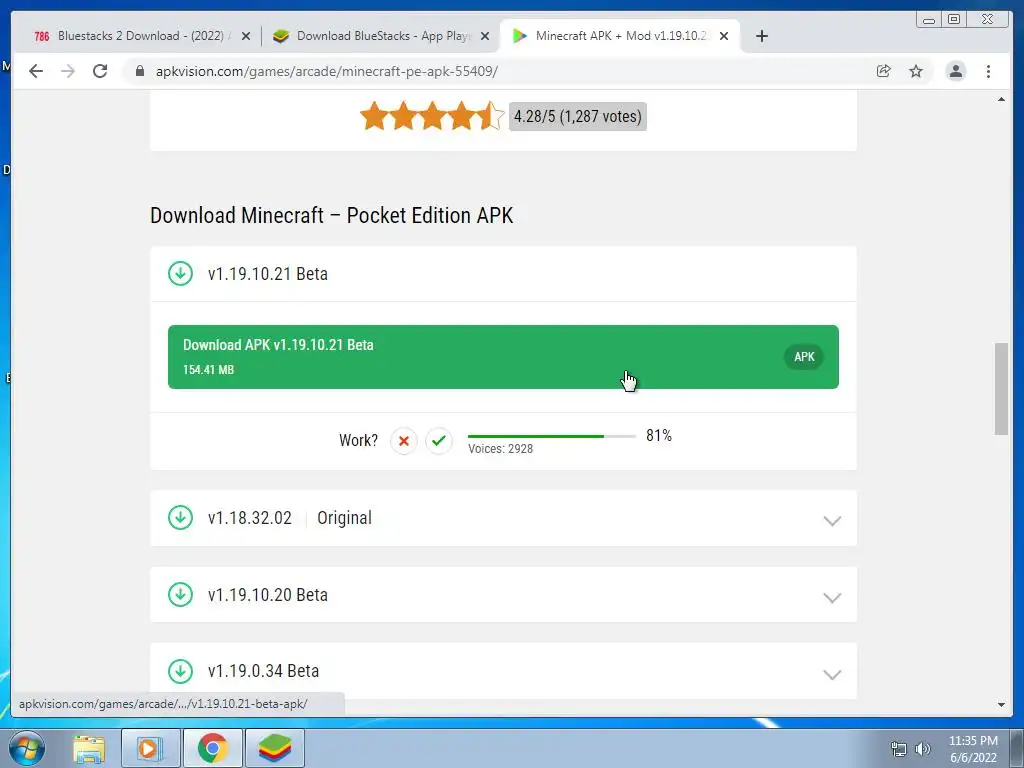
Task: Open the volume tray icon
Action: click(x=923, y=749)
